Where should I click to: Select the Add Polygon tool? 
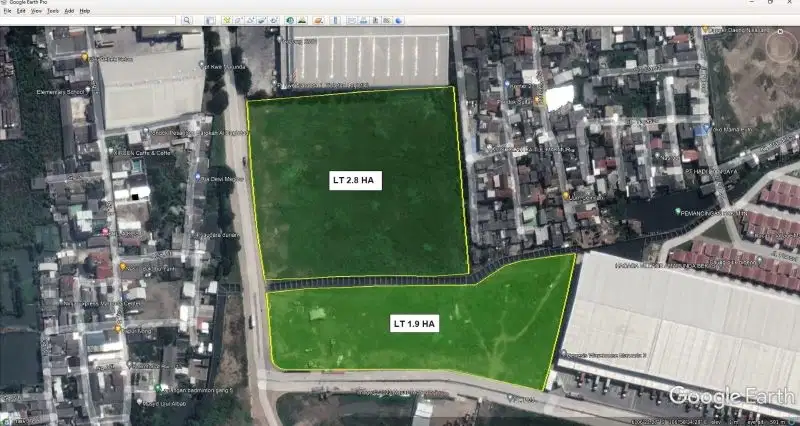coord(239,20)
